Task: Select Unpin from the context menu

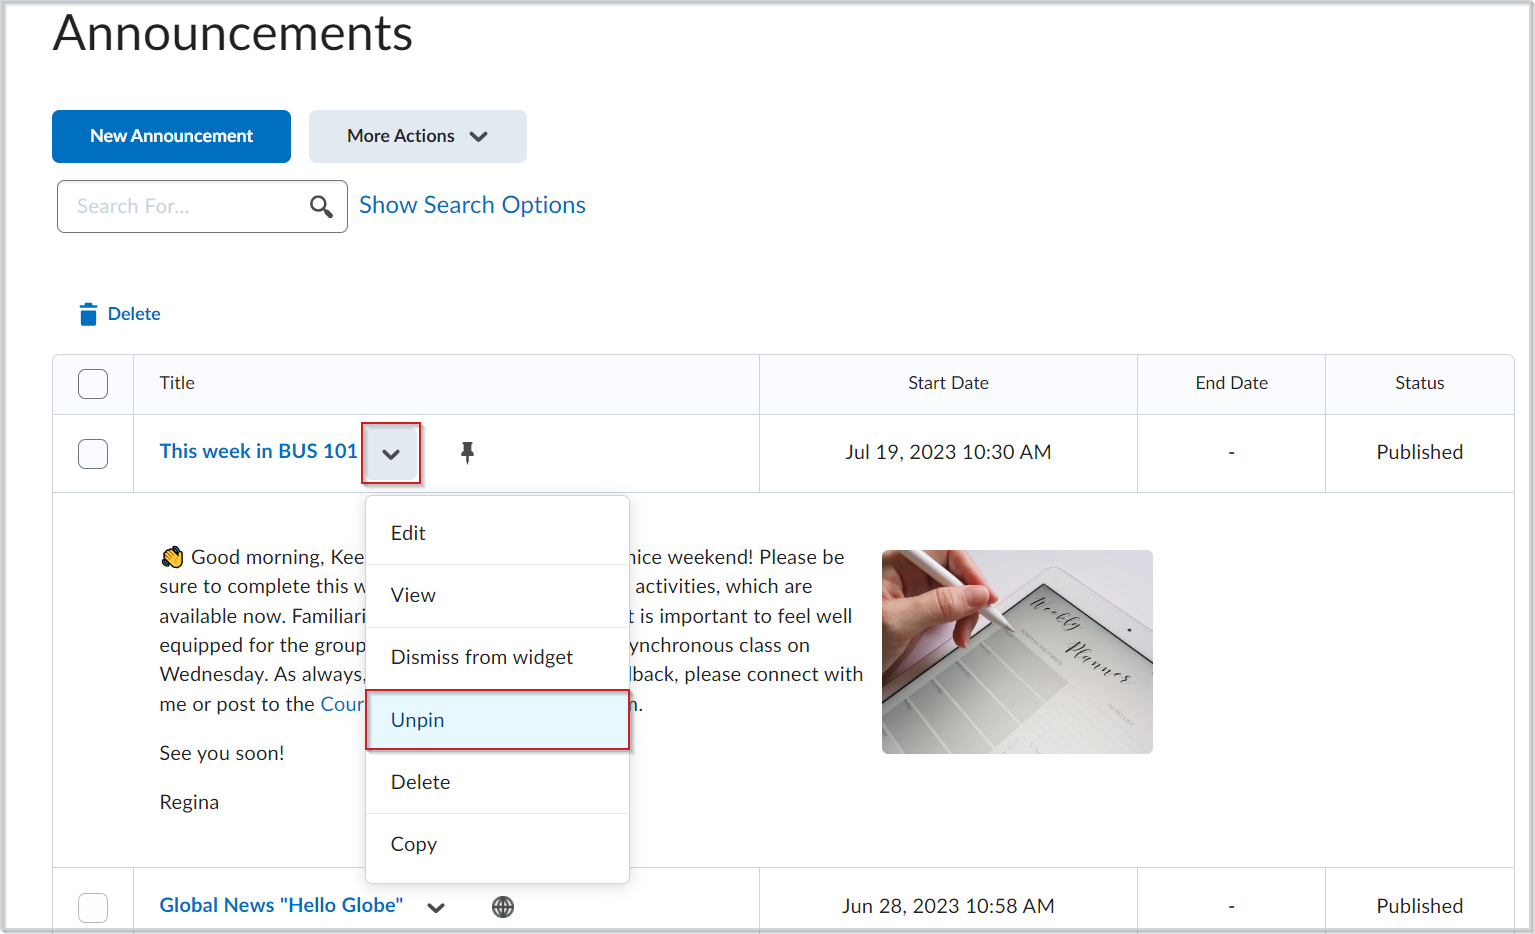Action: coord(417,719)
